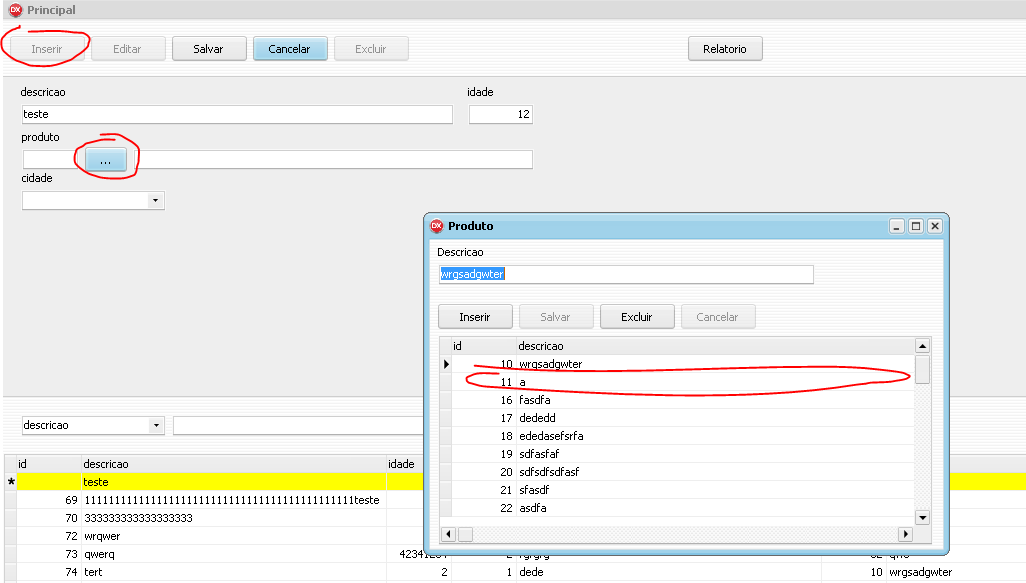Click Excluir in the Produto dialog

pos(637,316)
